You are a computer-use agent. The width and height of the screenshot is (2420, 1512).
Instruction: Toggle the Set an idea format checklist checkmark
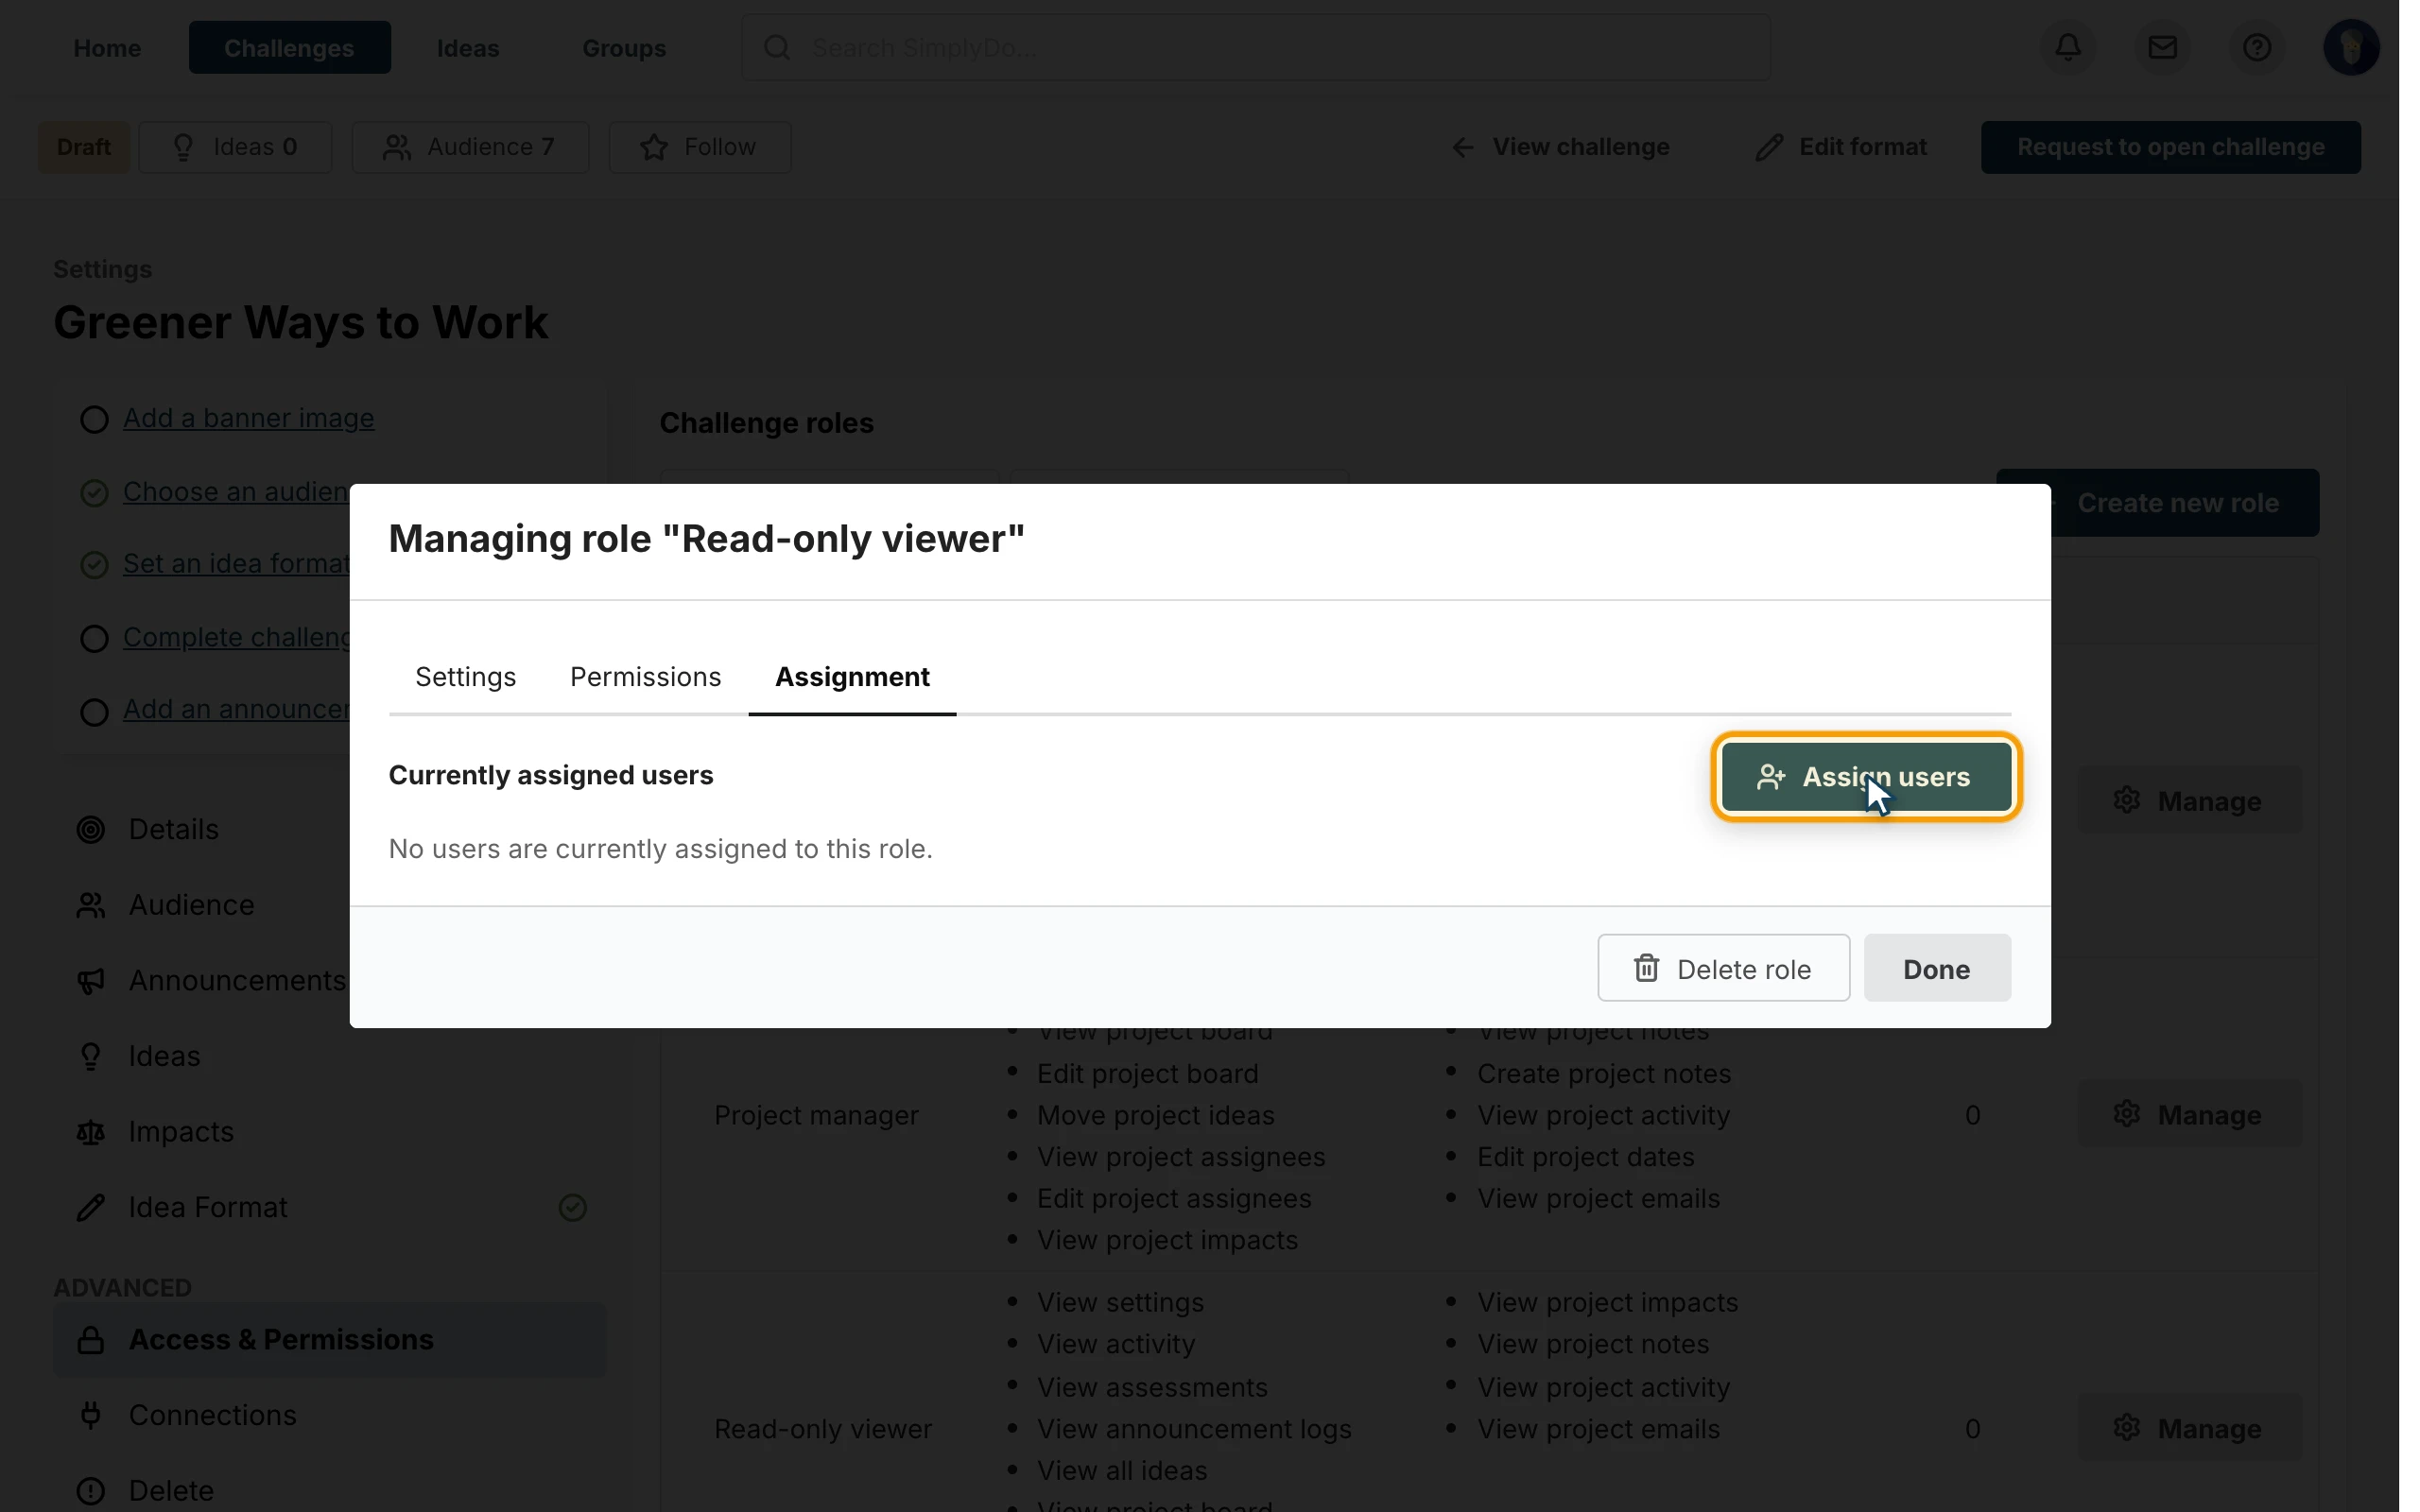click(94, 565)
